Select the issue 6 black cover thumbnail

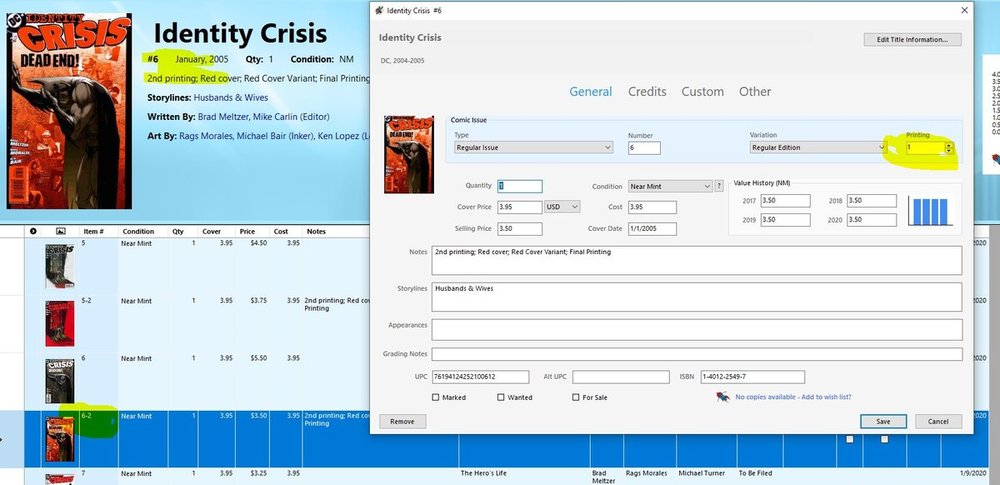[x=60, y=381]
